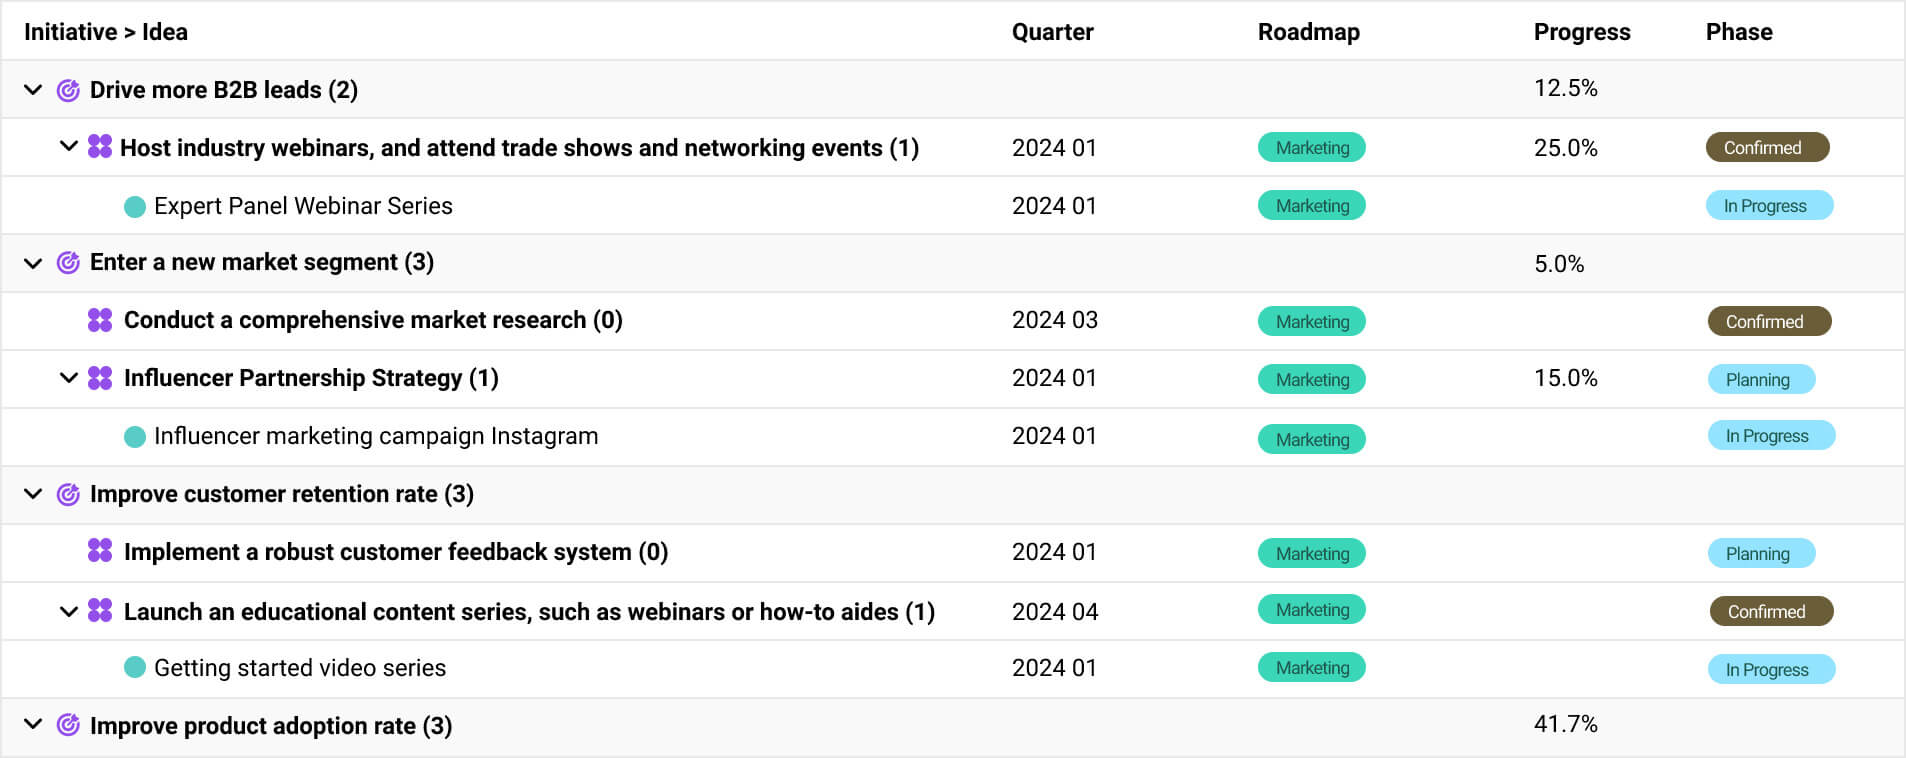Click the 2024 04 quarter cell

coord(1055,612)
